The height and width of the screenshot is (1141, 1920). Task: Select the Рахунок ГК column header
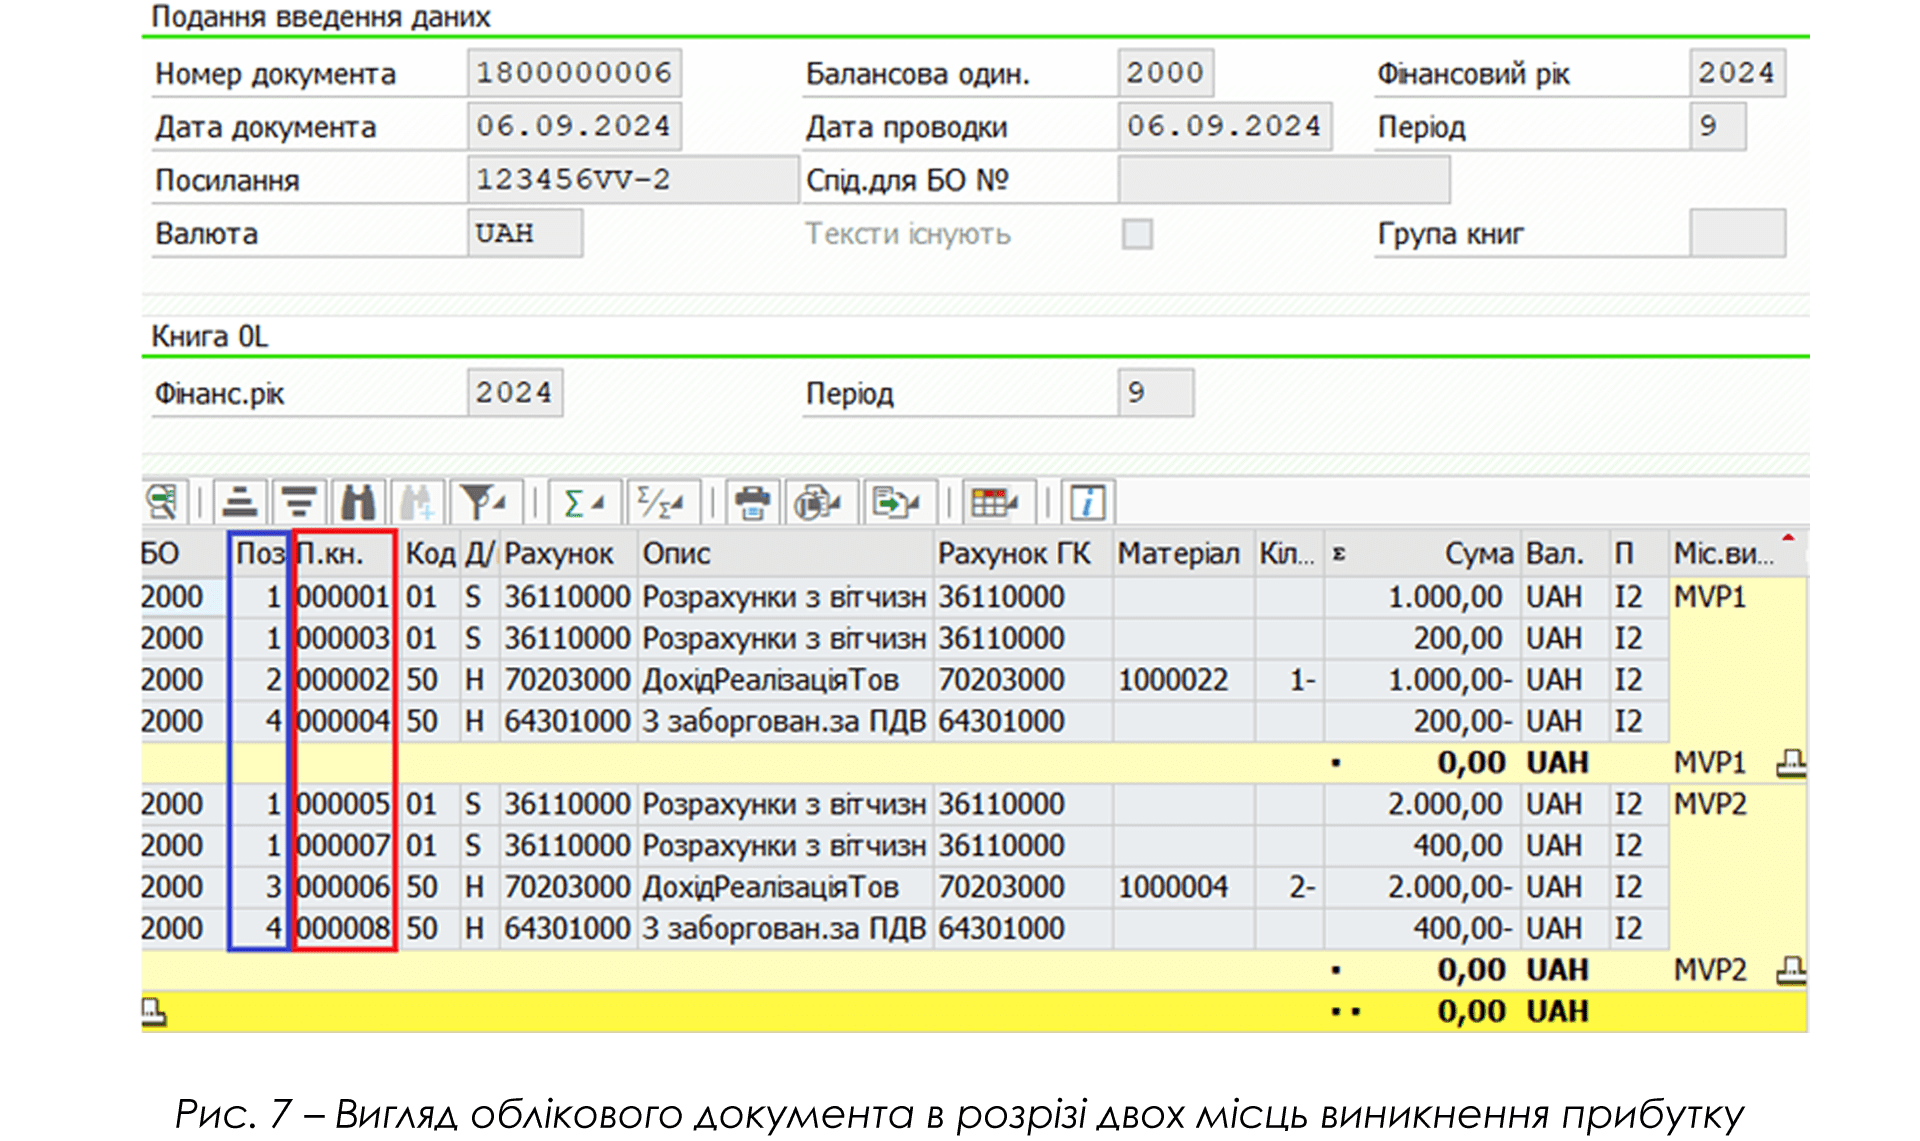[1022, 553]
